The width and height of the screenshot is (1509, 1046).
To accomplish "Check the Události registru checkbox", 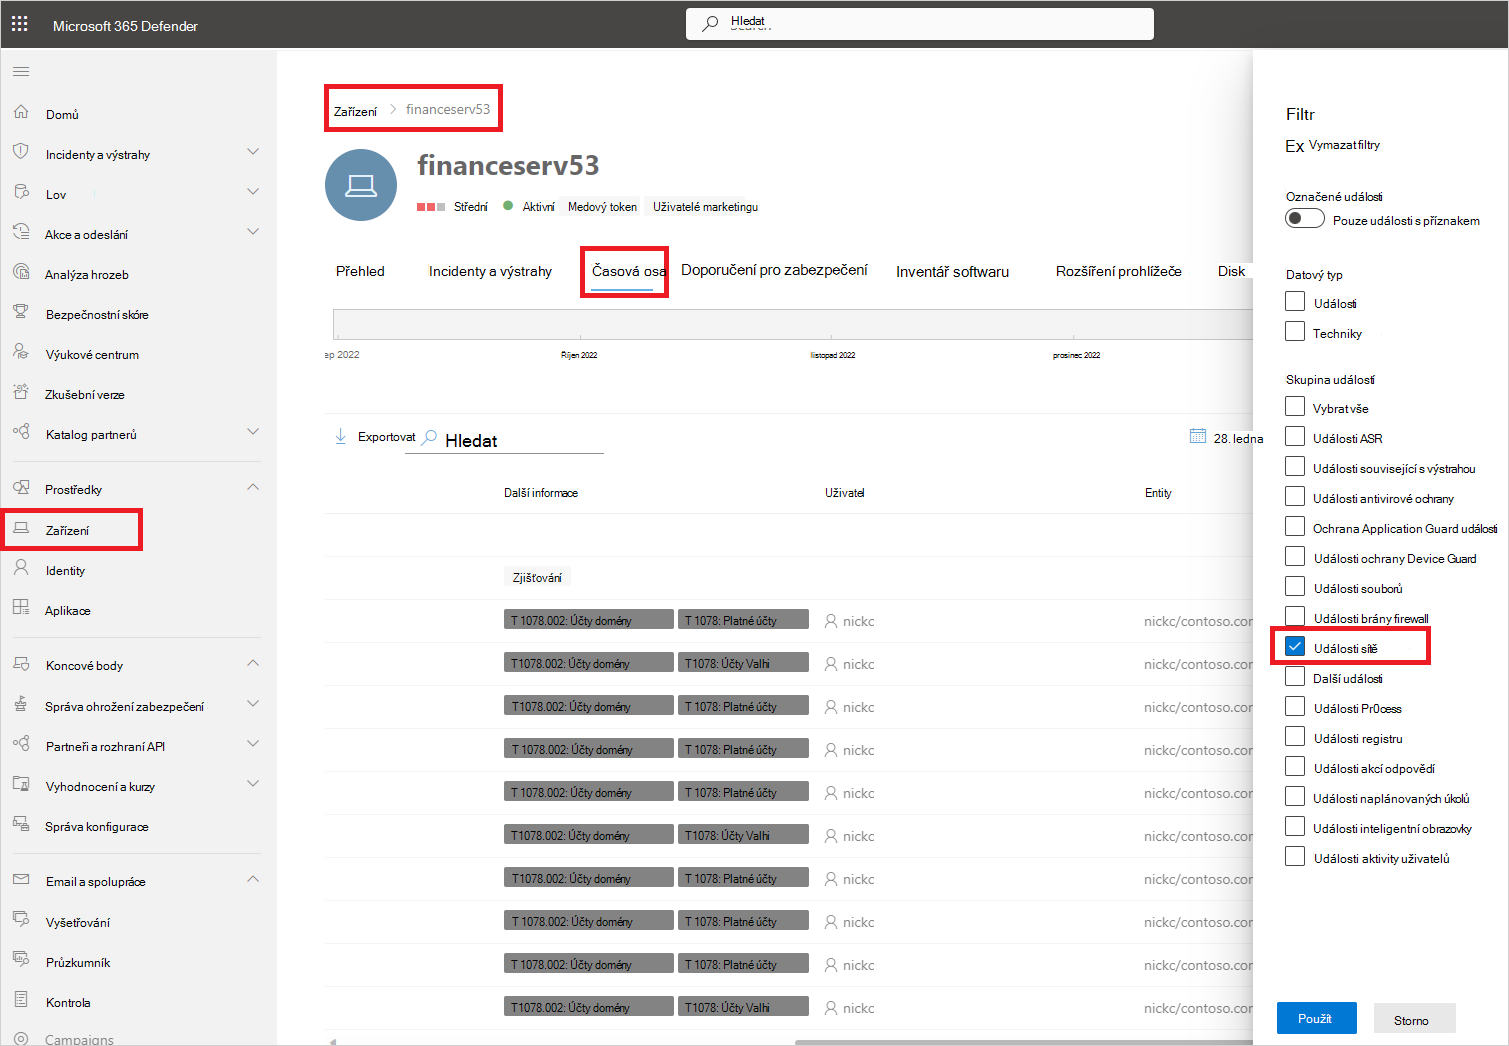I will [x=1295, y=736].
